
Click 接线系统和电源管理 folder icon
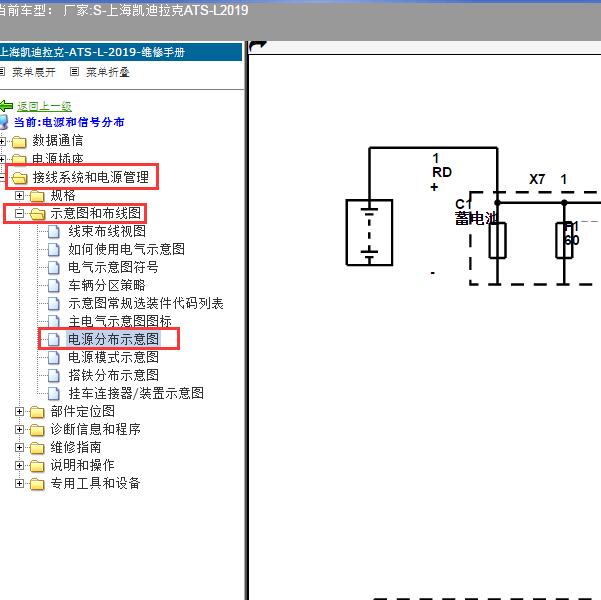click(x=20, y=178)
